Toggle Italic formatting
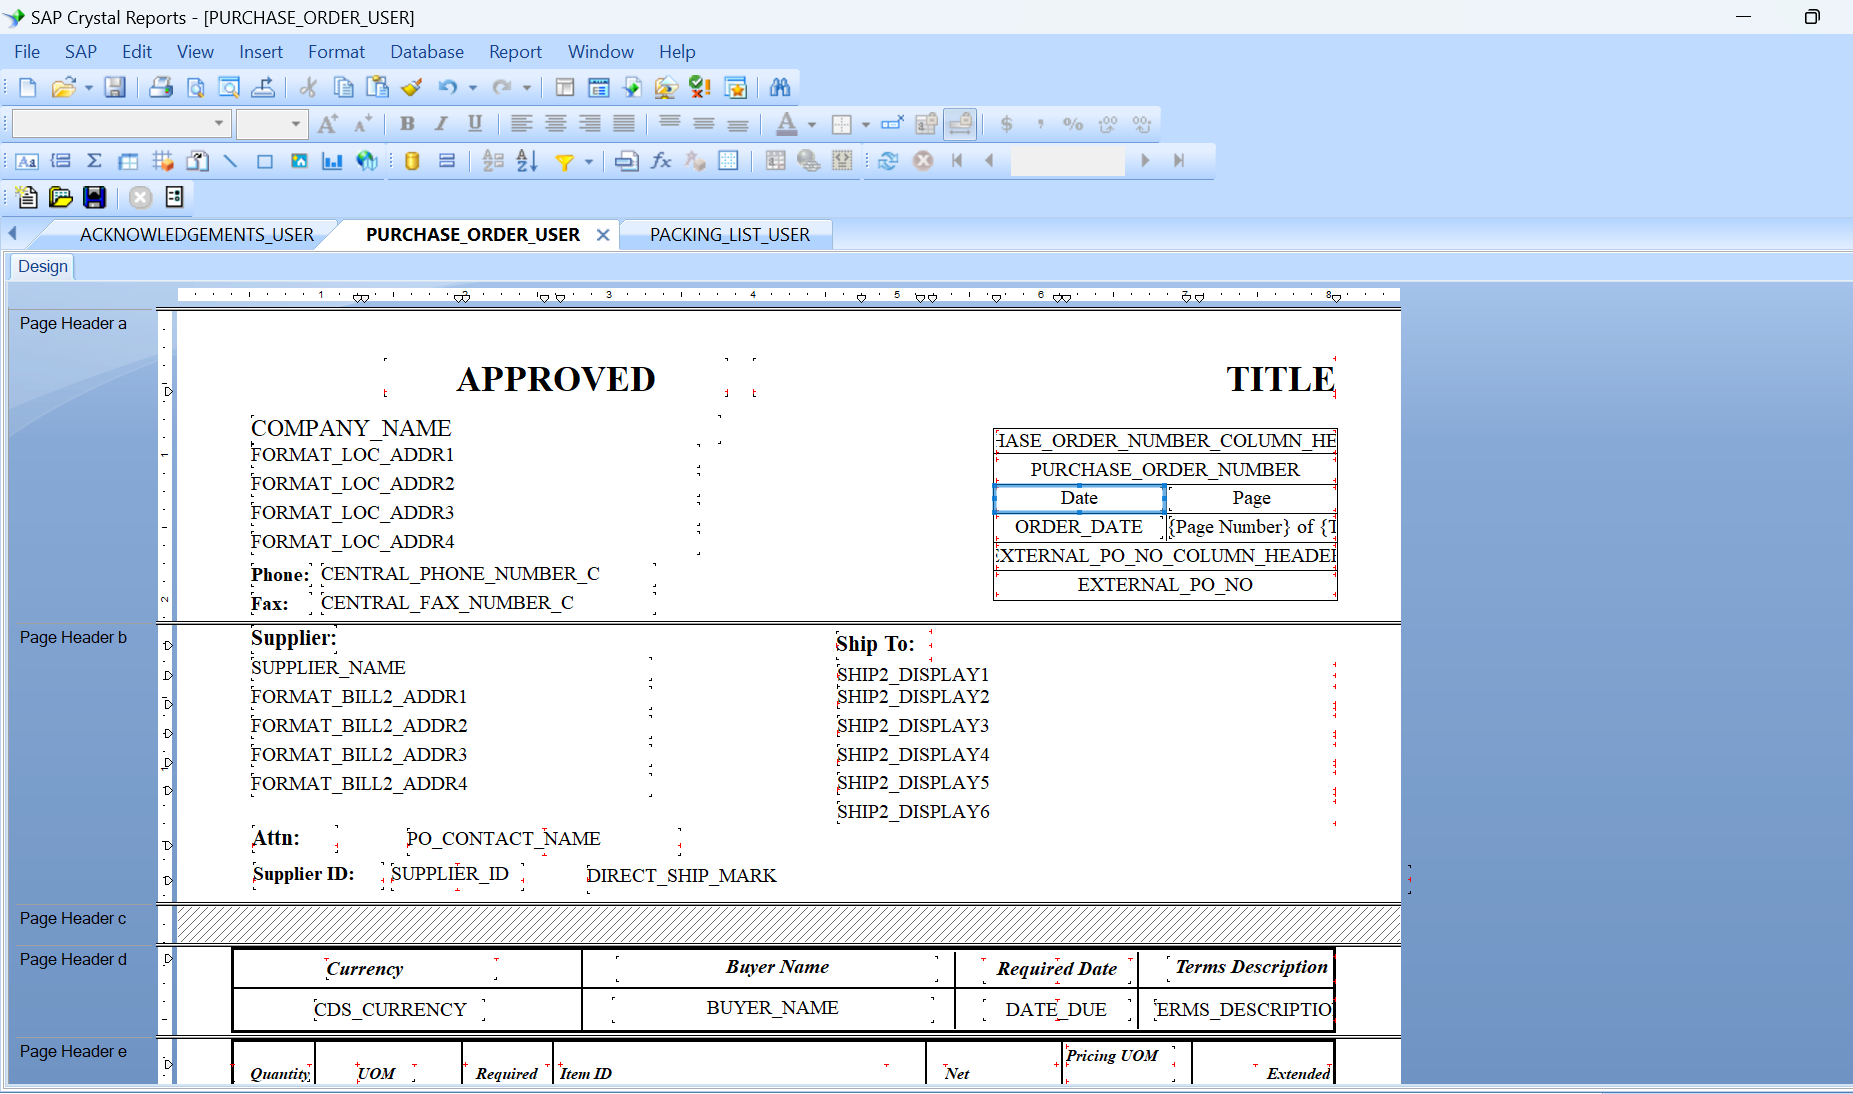1853x1094 pixels. [x=441, y=124]
